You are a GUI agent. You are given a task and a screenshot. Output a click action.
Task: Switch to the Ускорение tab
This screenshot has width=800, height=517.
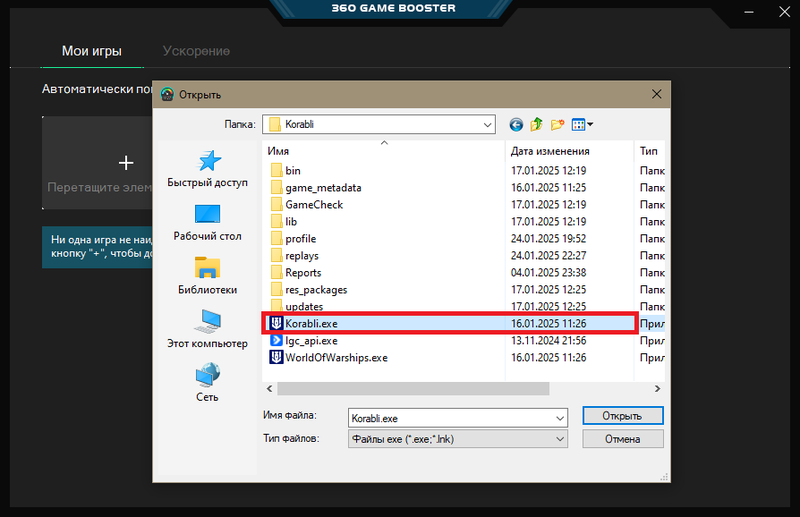click(x=196, y=51)
